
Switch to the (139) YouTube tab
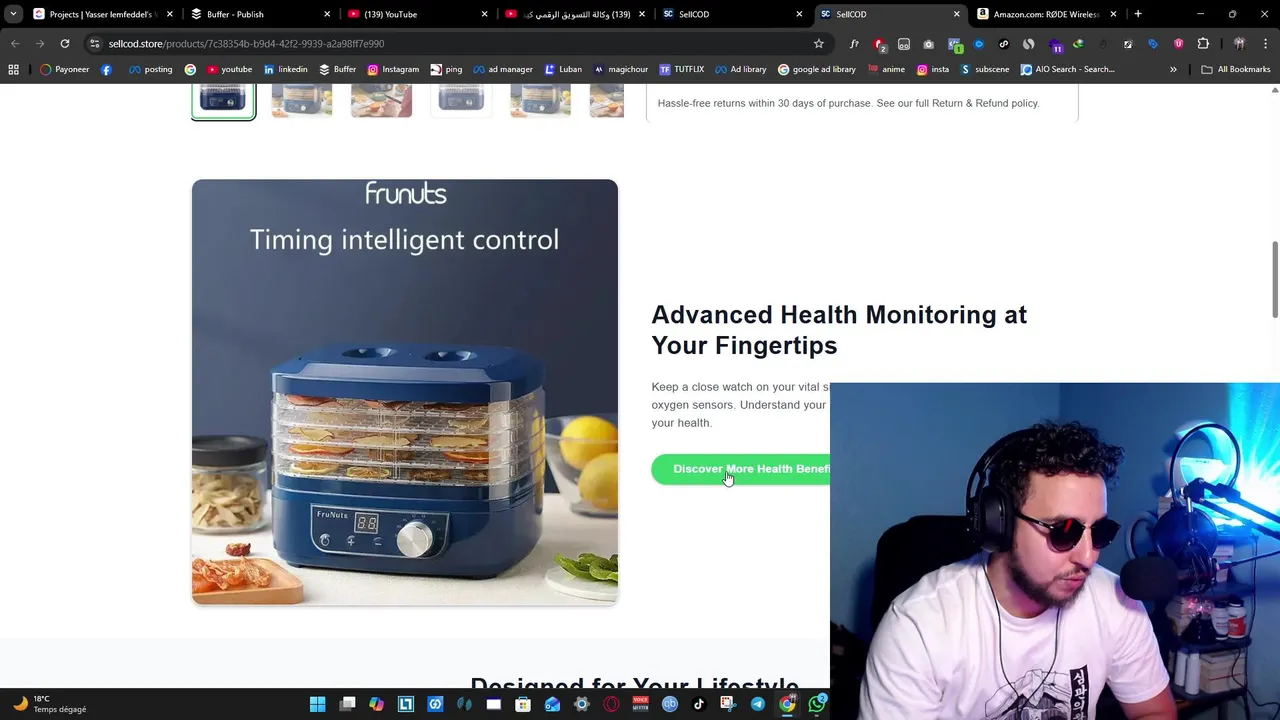(417, 14)
